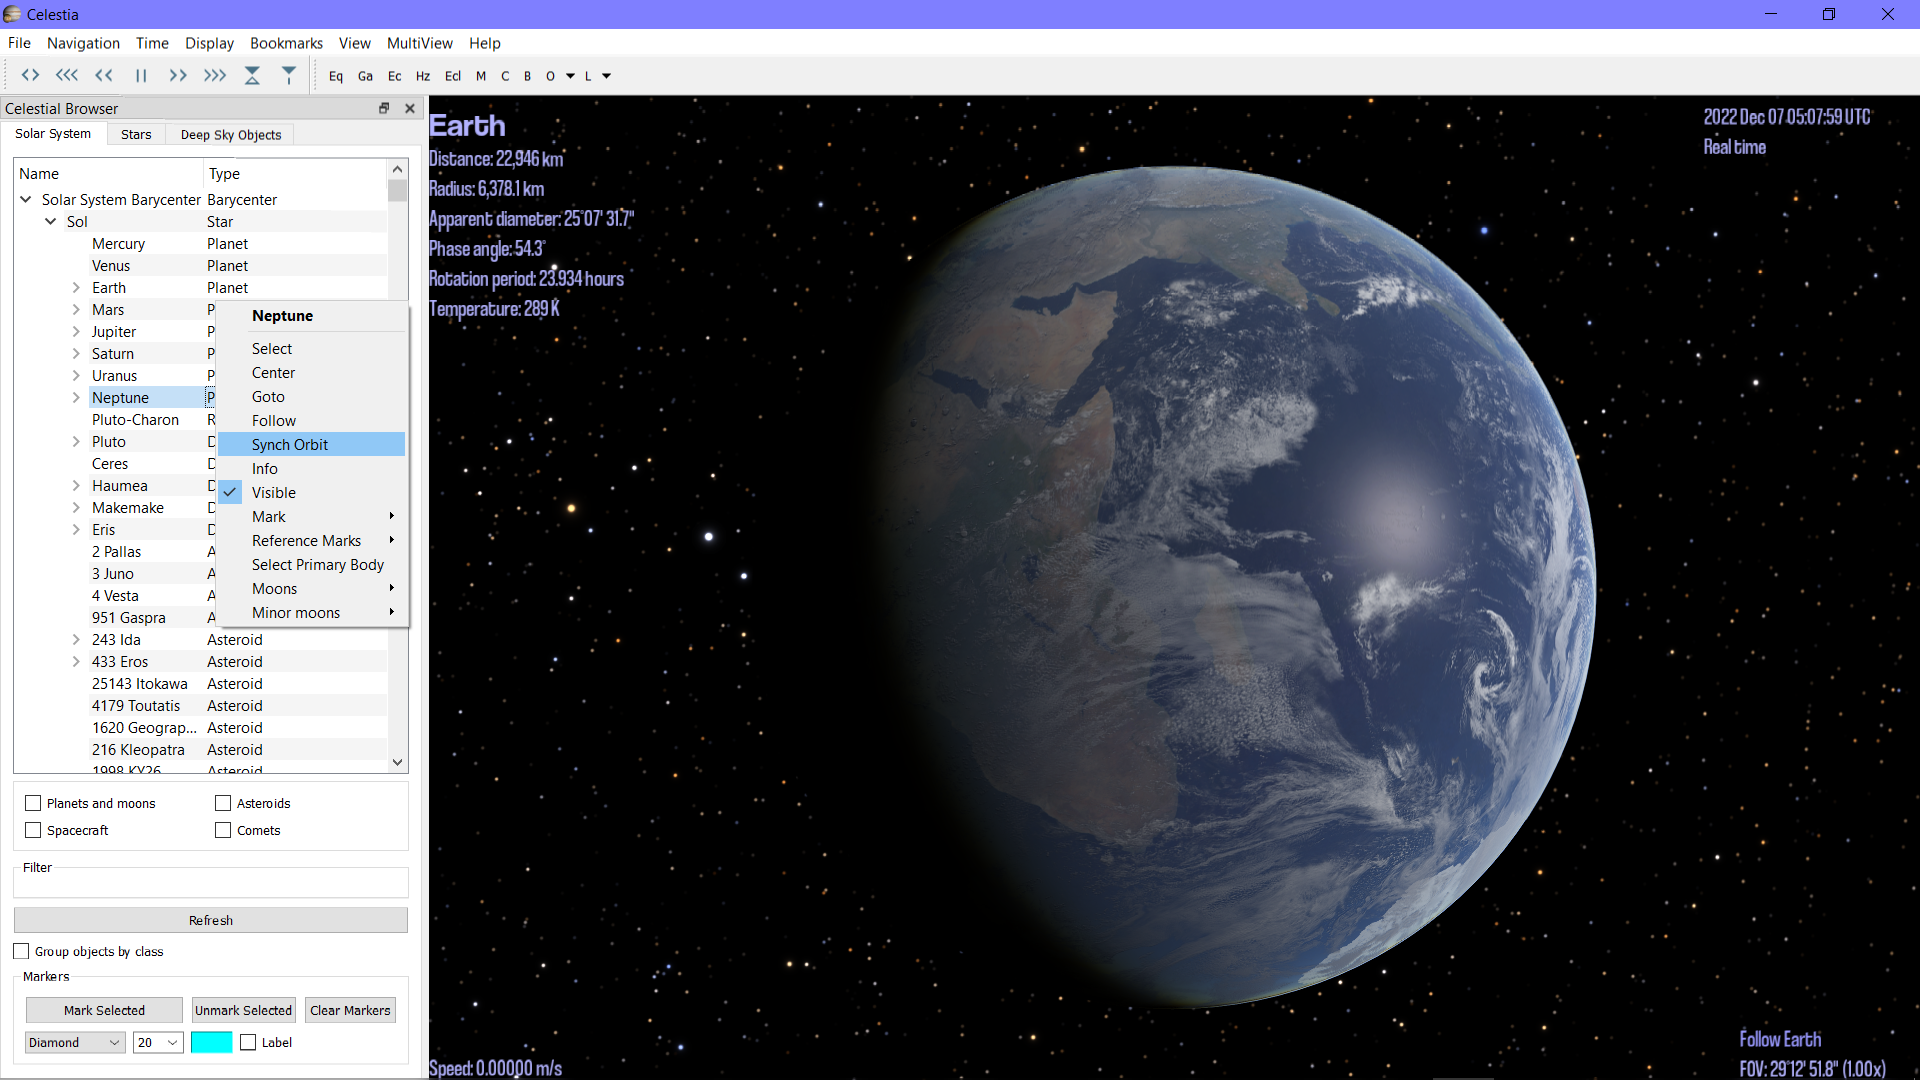This screenshot has height=1080, width=1920.
Task: Click the funnel icon next to the hourglass
Action: (x=289, y=76)
